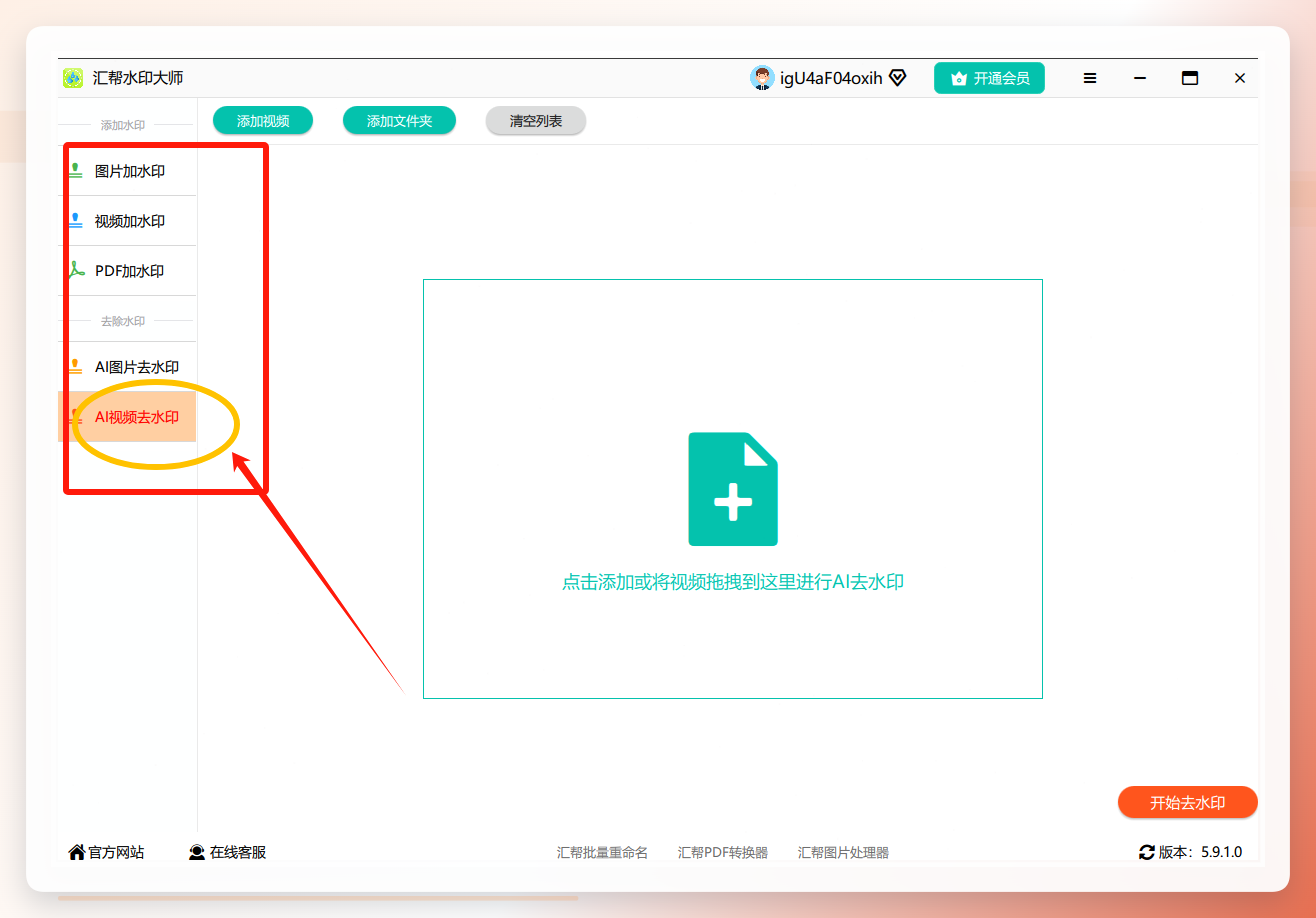Open the 汇帮图片处理器 link

[x=843, y=853]
